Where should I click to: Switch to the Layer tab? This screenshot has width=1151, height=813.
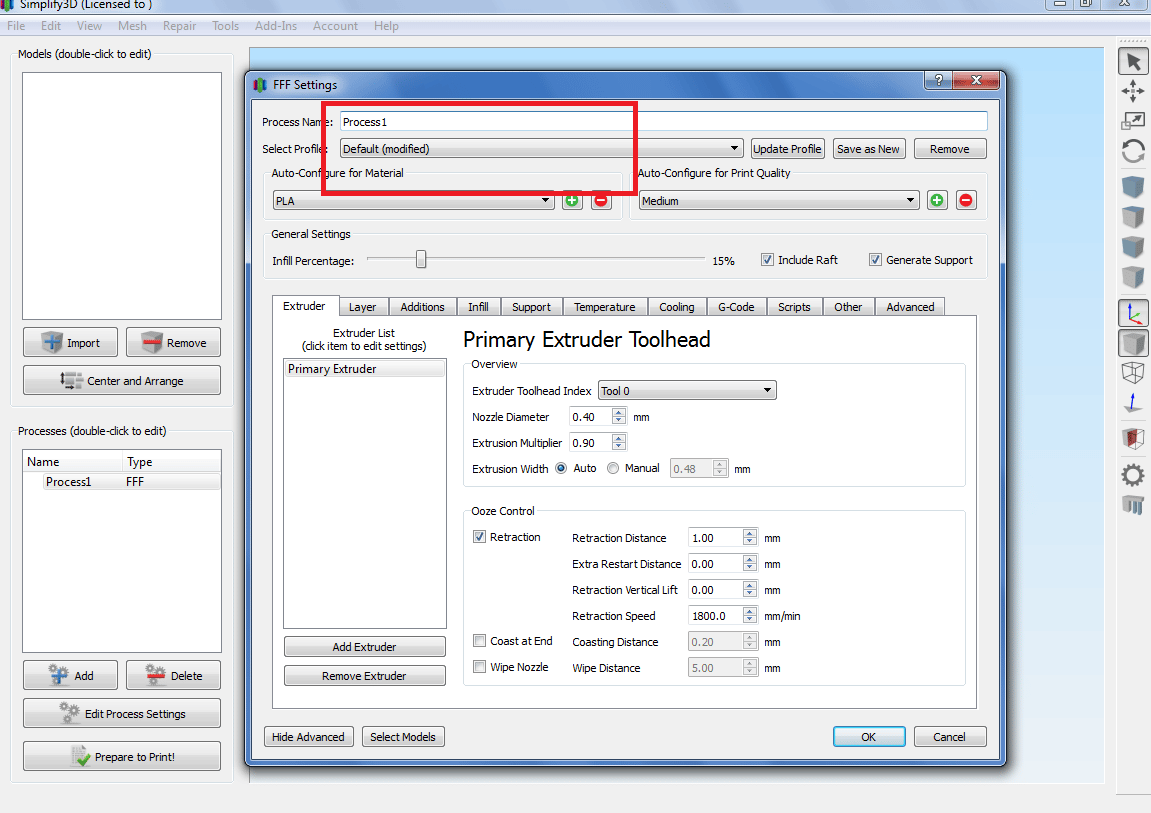pos(363,307)
